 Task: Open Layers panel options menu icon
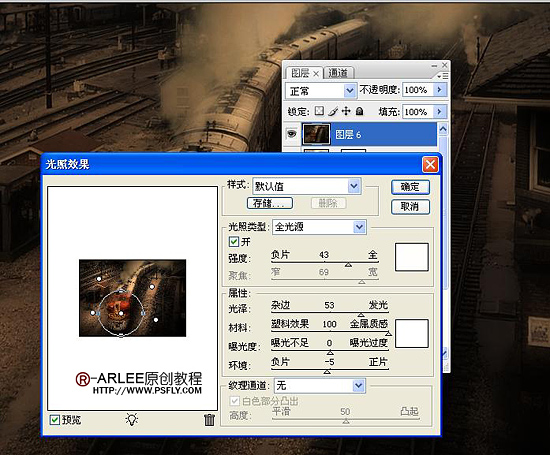(x=443, y=76)
